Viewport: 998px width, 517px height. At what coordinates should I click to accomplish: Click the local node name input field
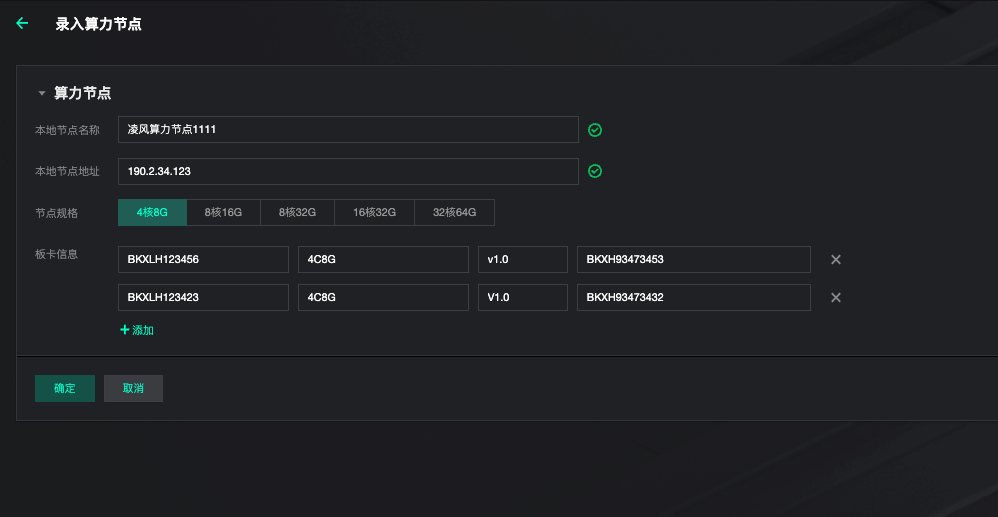348,130
